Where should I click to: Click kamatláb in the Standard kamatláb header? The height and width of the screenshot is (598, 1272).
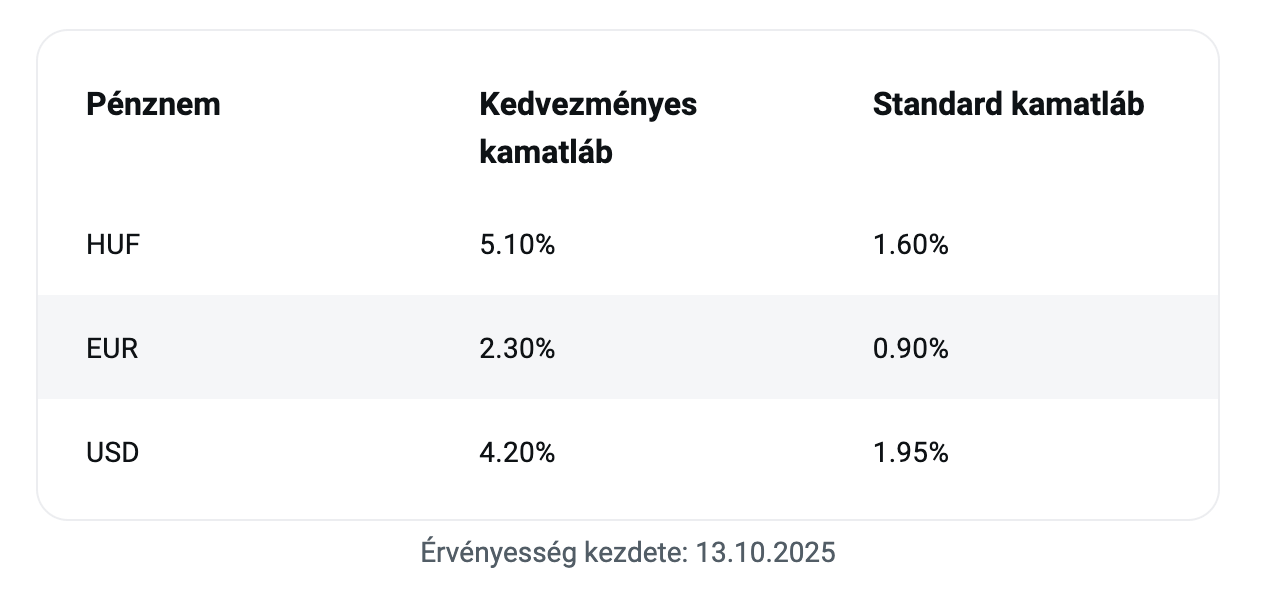(1078, 104)
